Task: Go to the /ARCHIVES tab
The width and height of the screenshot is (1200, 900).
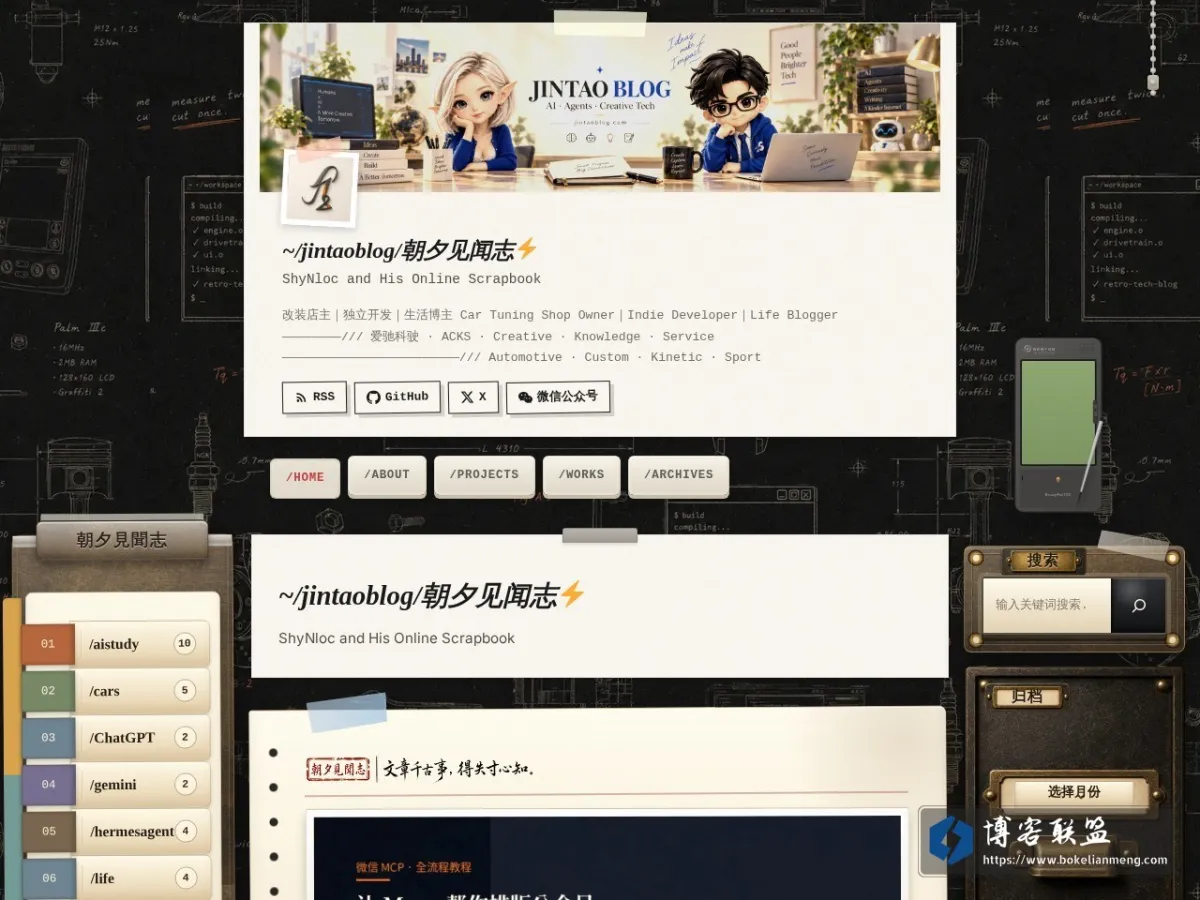Action: (x=678, y=475)
